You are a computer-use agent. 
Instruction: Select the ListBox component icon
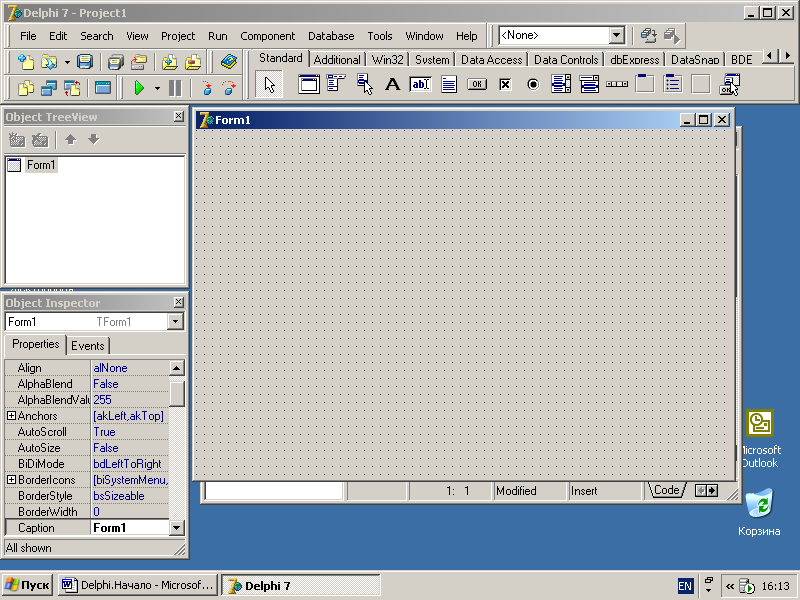561,84
